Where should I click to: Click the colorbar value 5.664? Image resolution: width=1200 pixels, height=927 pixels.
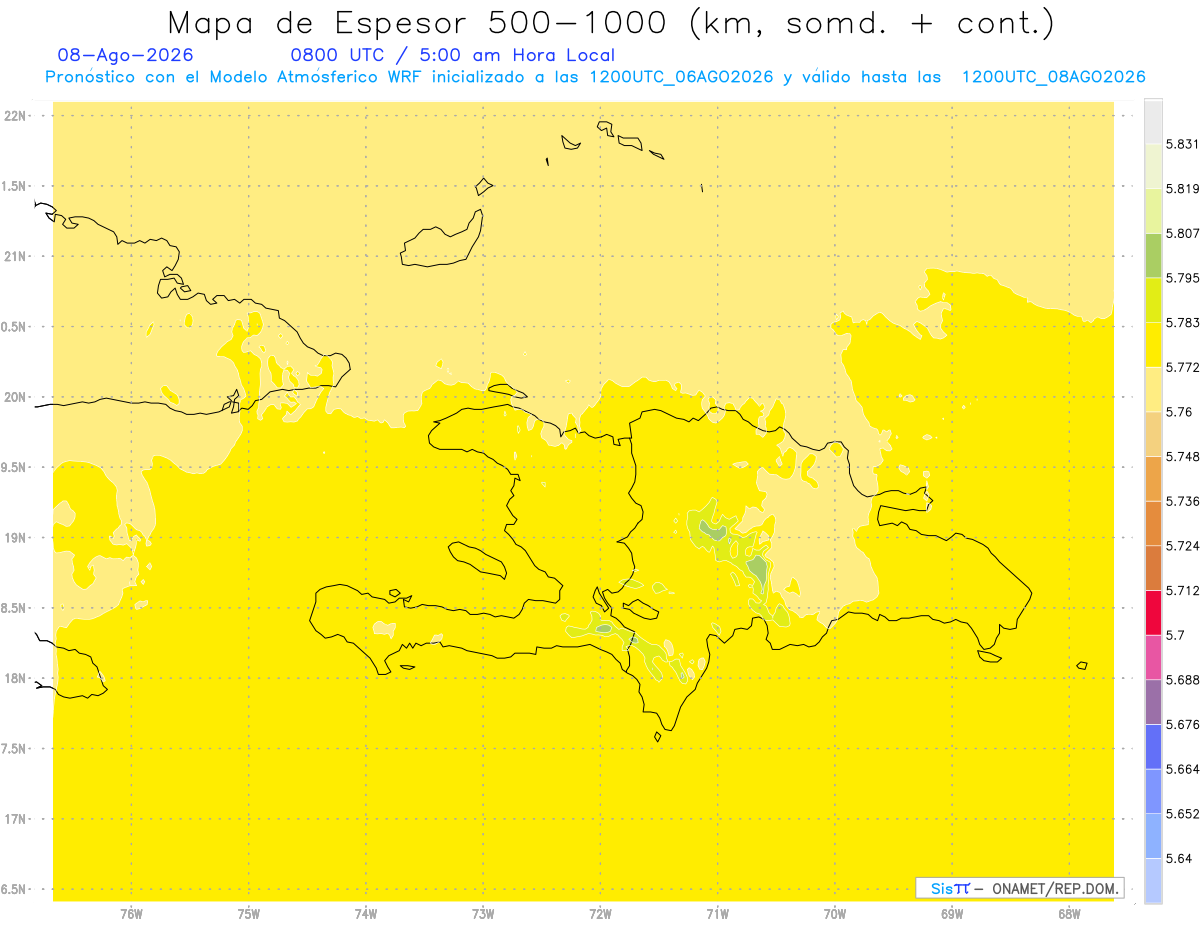(x=1183, y=769)
